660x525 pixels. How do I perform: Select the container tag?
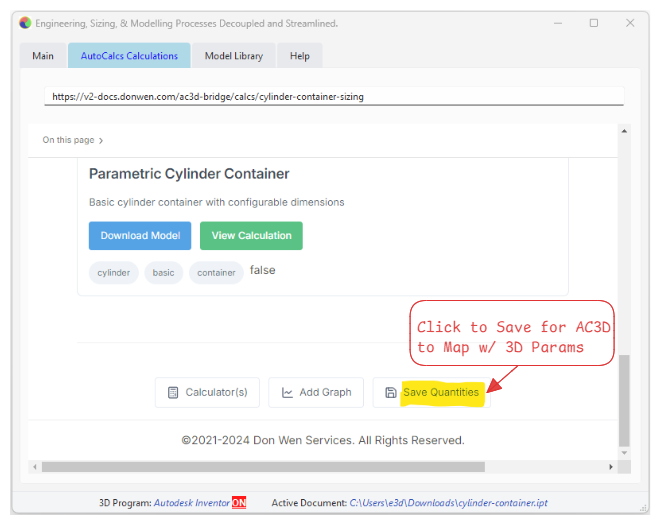(216, 273)
